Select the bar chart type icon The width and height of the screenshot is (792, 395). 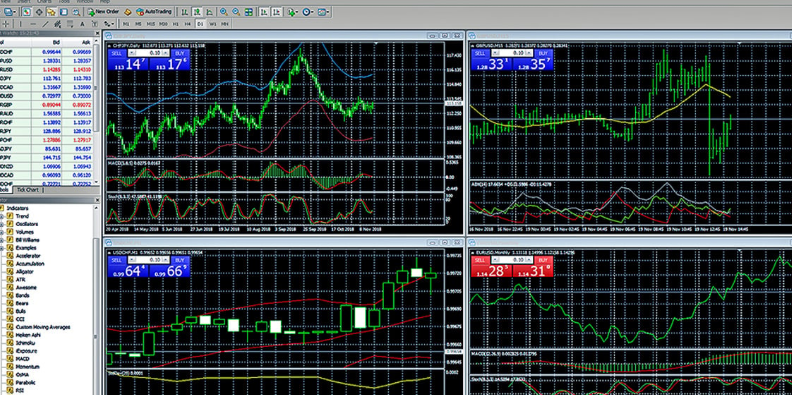click(x=185, y=12)
